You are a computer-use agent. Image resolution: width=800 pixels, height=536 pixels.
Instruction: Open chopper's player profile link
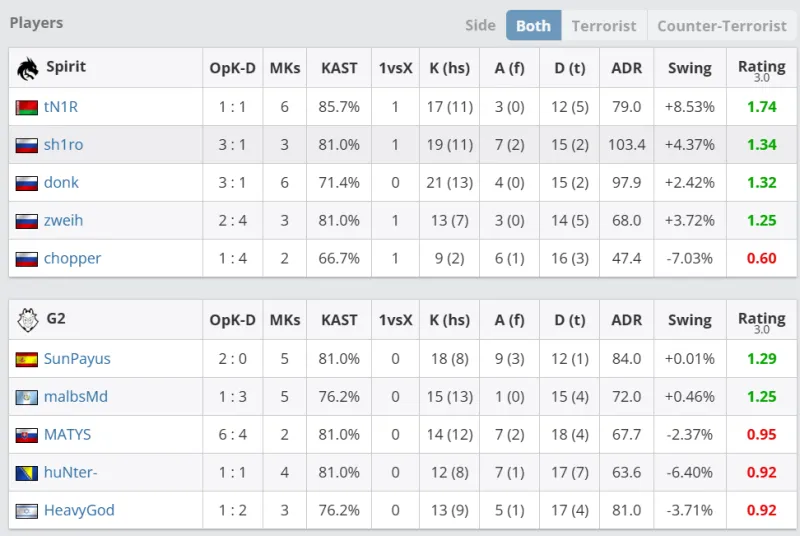point(72,259)
